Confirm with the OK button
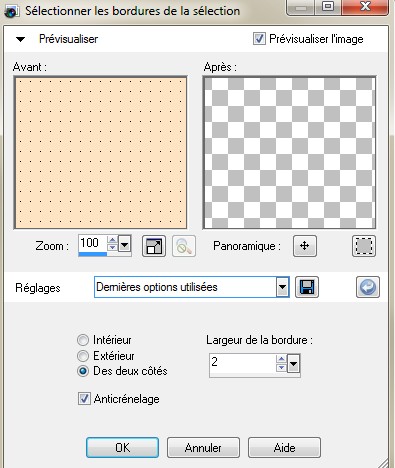Screen dimensions: 395x468 point(122,448)
